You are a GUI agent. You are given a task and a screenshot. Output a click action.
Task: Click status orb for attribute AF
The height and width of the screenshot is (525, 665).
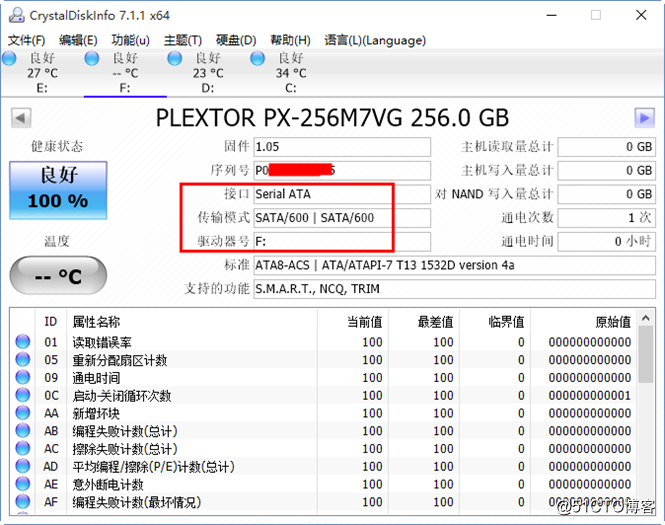(23, 502)
